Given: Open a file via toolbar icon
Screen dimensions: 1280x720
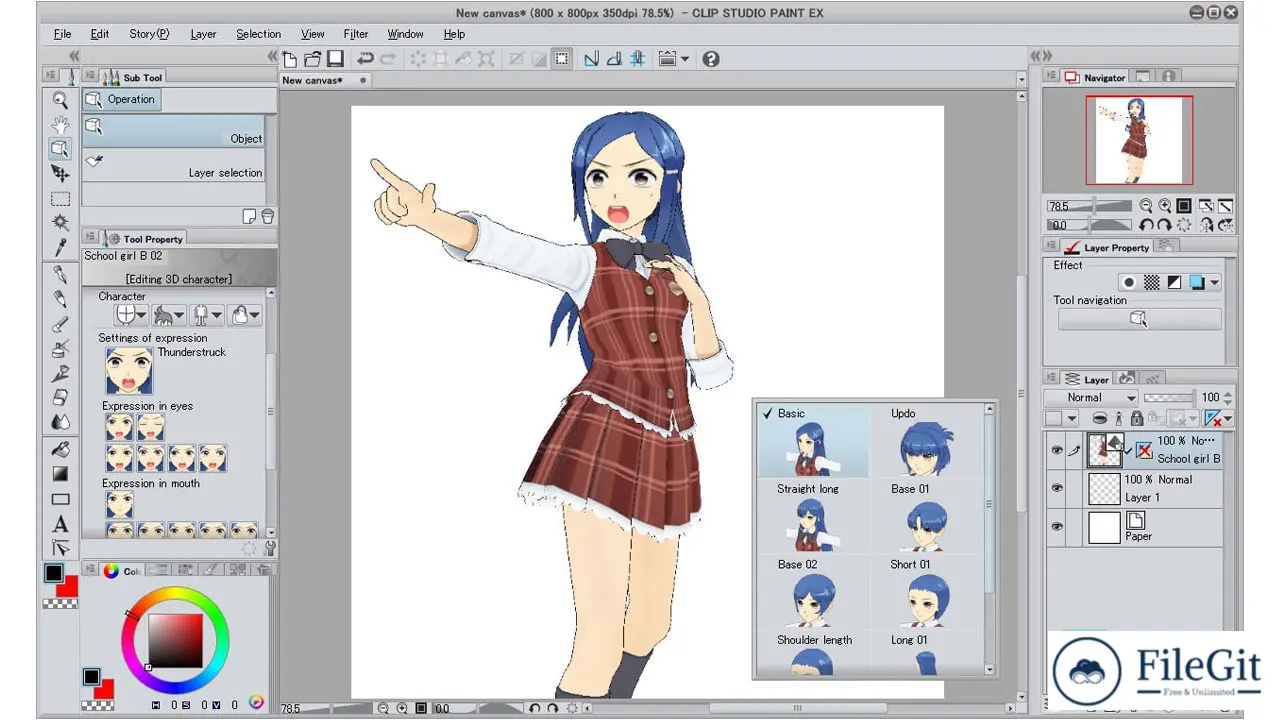Looking at the screenshot, I should click(x=313, y=59).
